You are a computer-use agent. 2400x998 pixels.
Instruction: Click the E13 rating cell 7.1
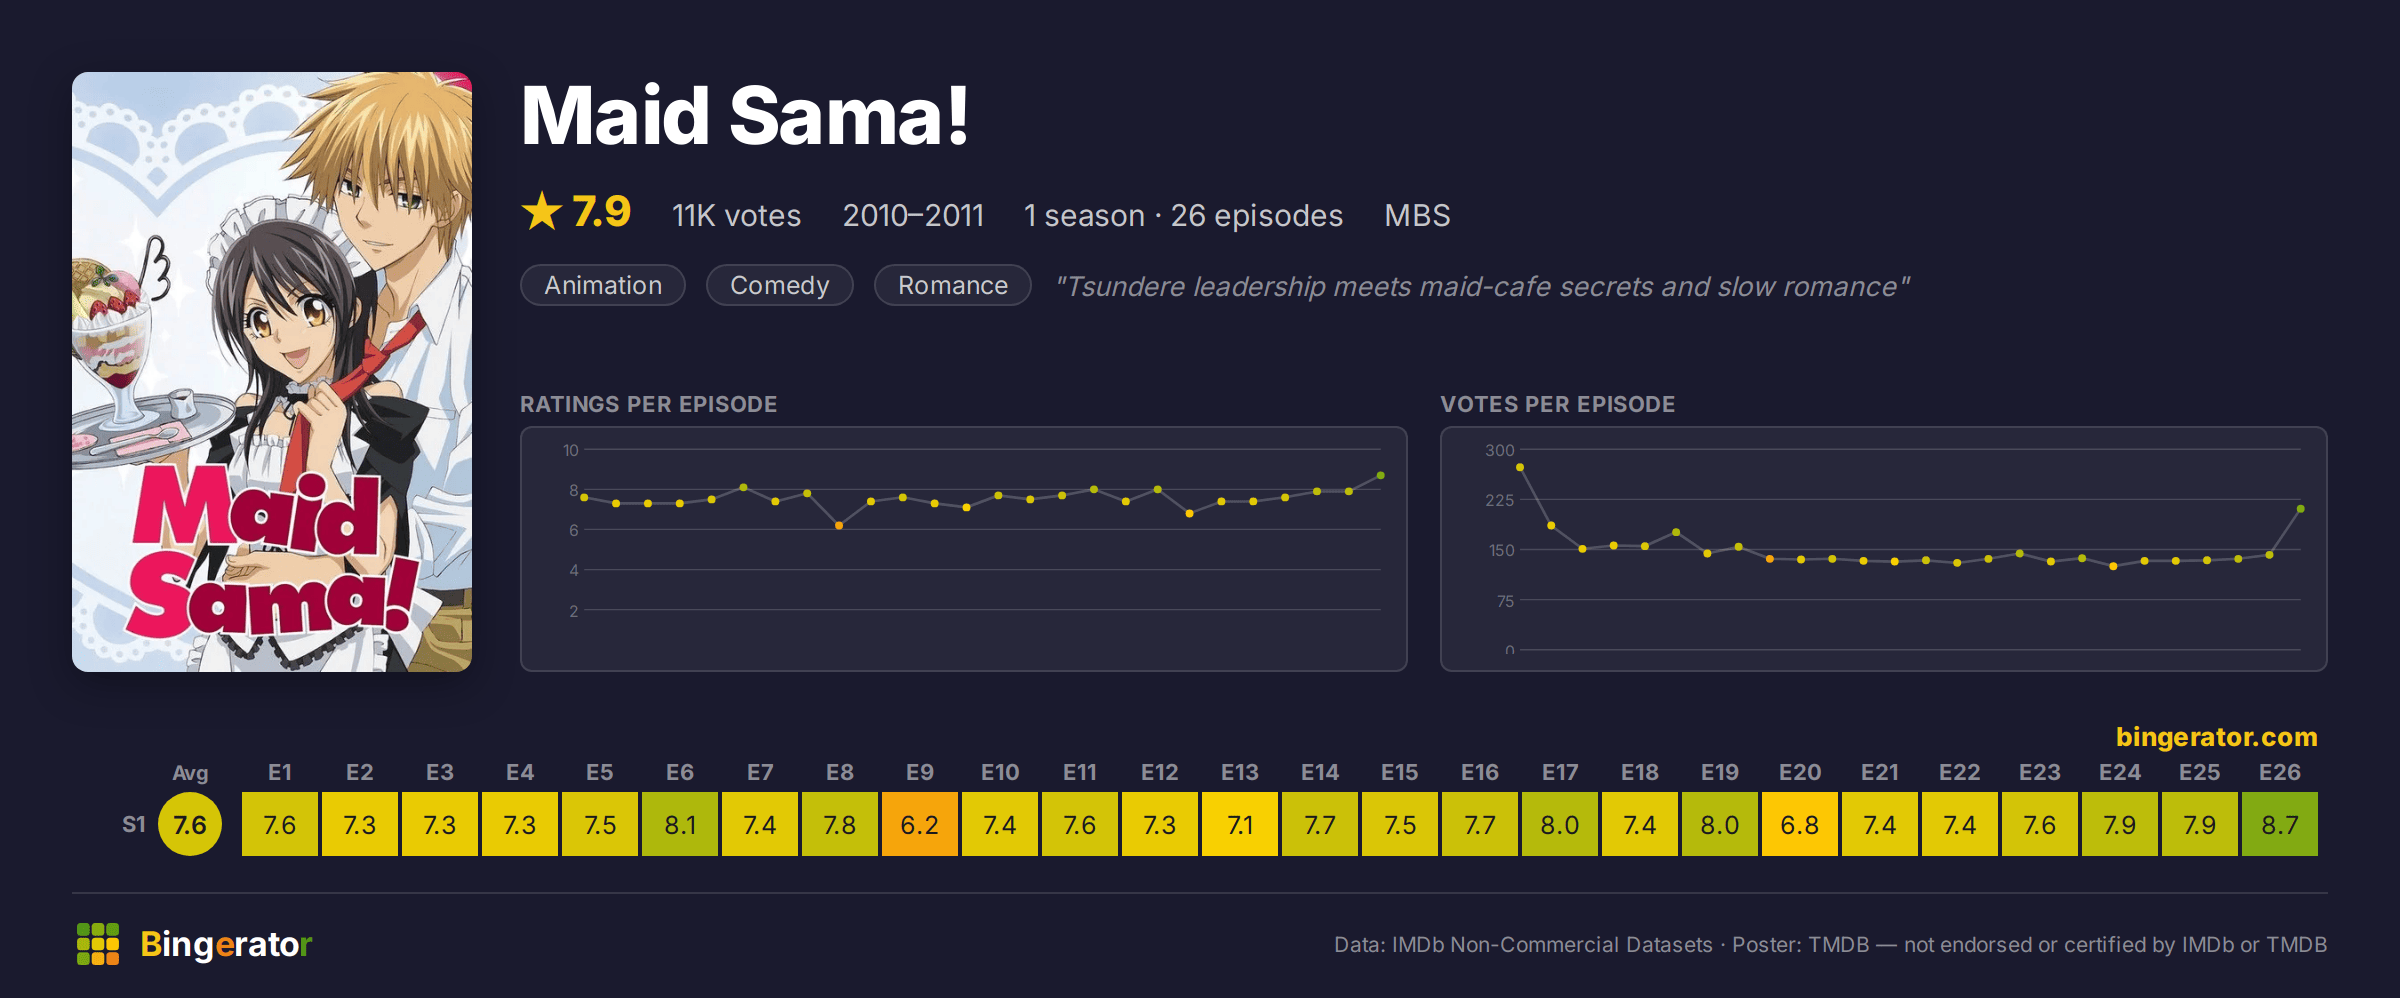click(1240, 824)
